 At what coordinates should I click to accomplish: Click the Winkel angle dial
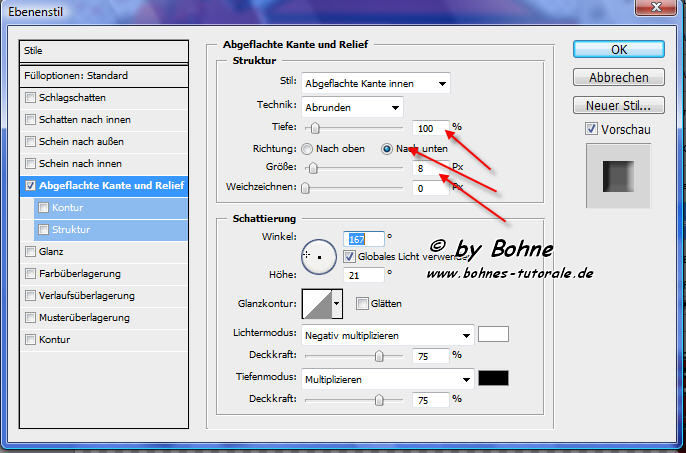[x=319, y=256]
